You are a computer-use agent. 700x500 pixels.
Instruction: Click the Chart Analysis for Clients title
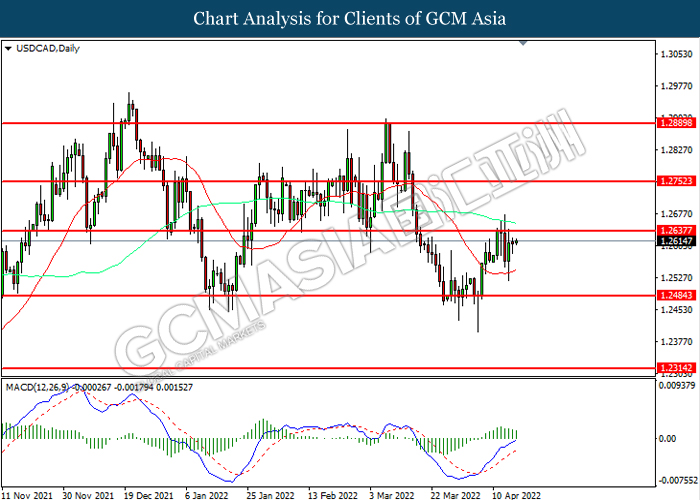point(350,18)
